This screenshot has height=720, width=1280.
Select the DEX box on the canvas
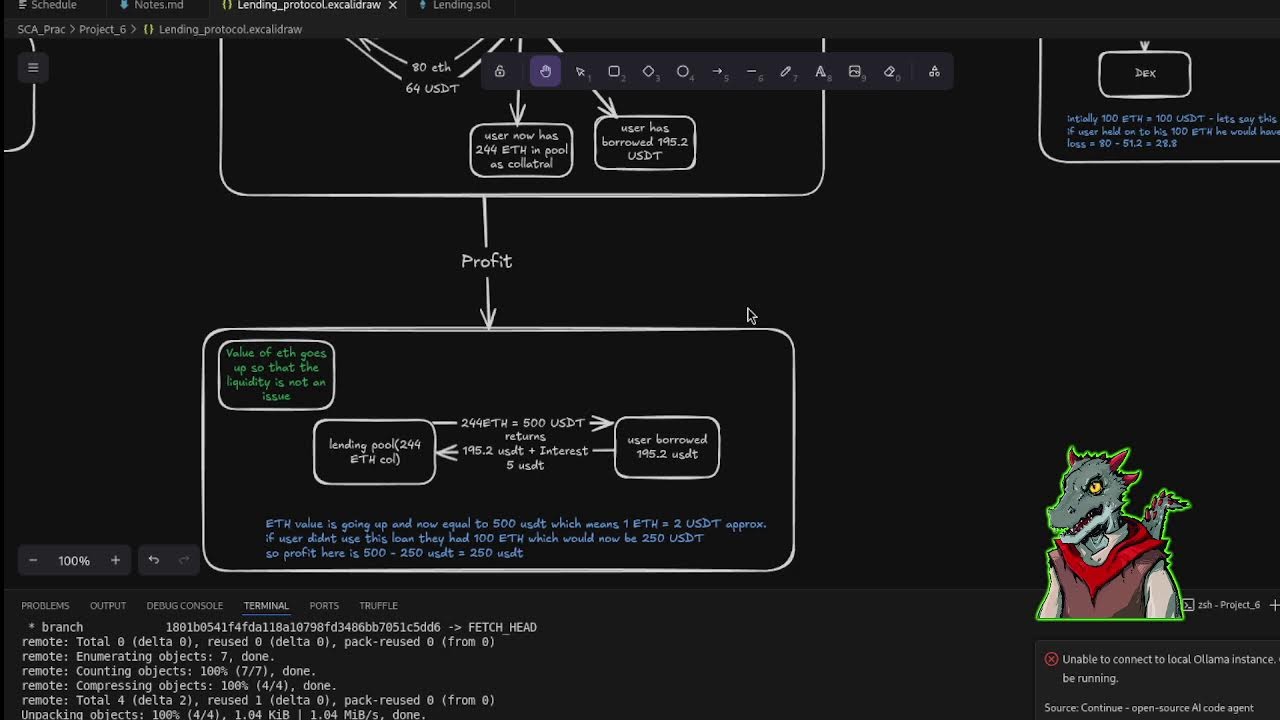point(1145,74)
